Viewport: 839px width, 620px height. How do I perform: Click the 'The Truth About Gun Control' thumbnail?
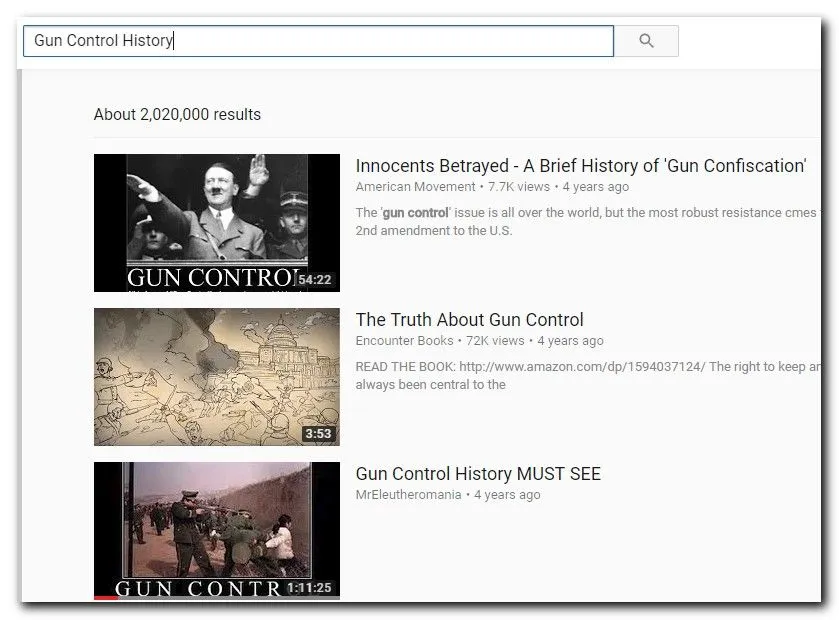tap(216, 376)
